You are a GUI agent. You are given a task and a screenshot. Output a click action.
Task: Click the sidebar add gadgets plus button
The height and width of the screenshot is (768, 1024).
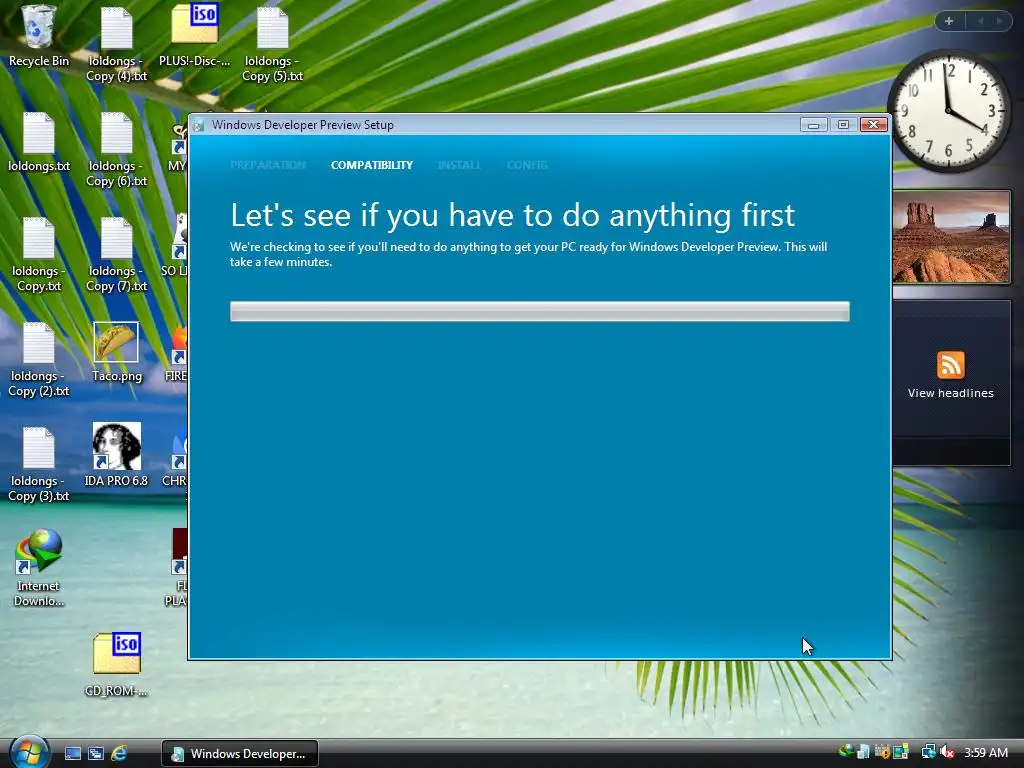tap(949, 21)
